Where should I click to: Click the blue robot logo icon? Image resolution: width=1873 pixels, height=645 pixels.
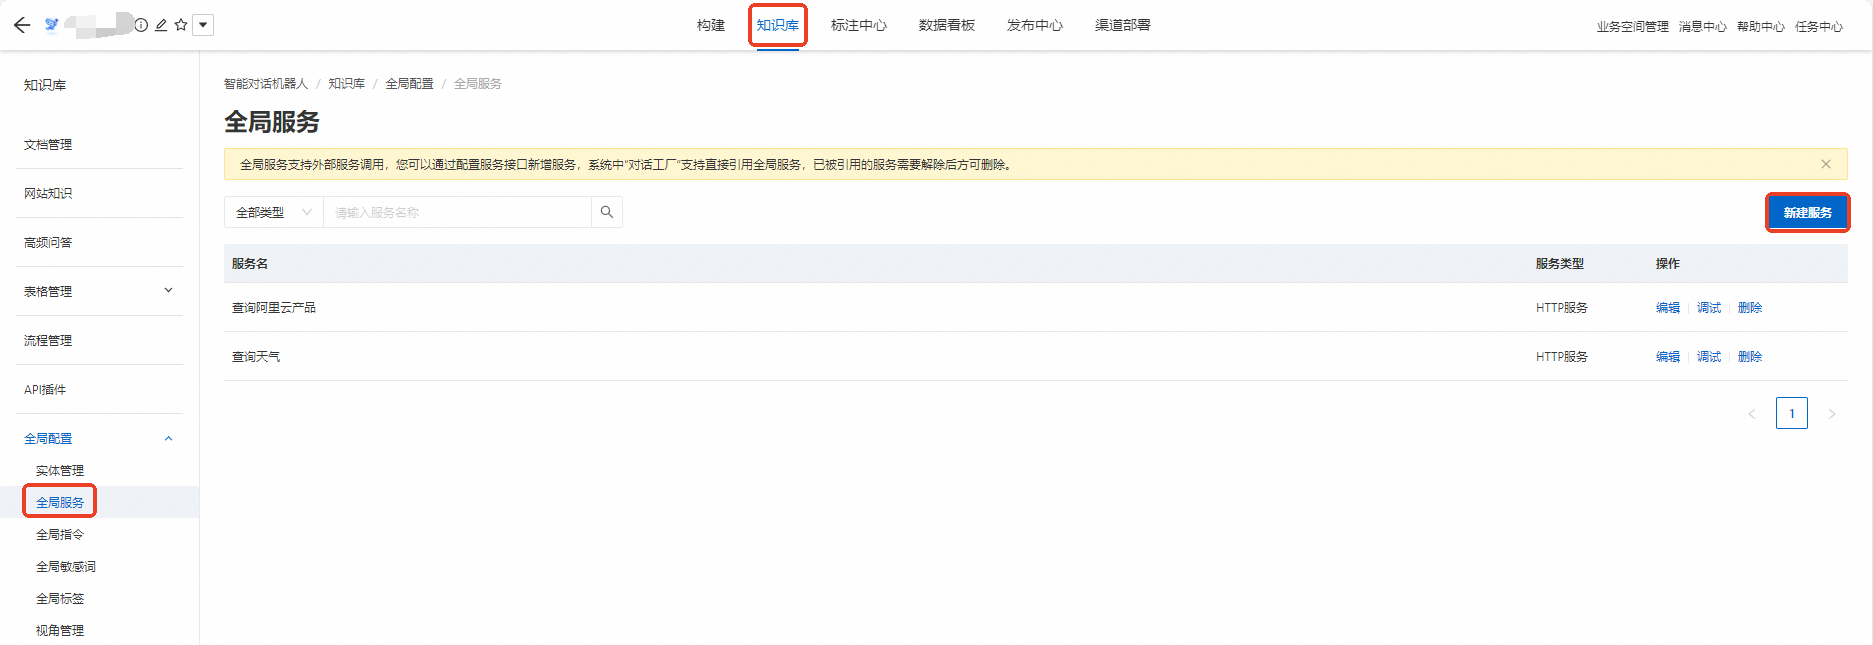[52, 25]
